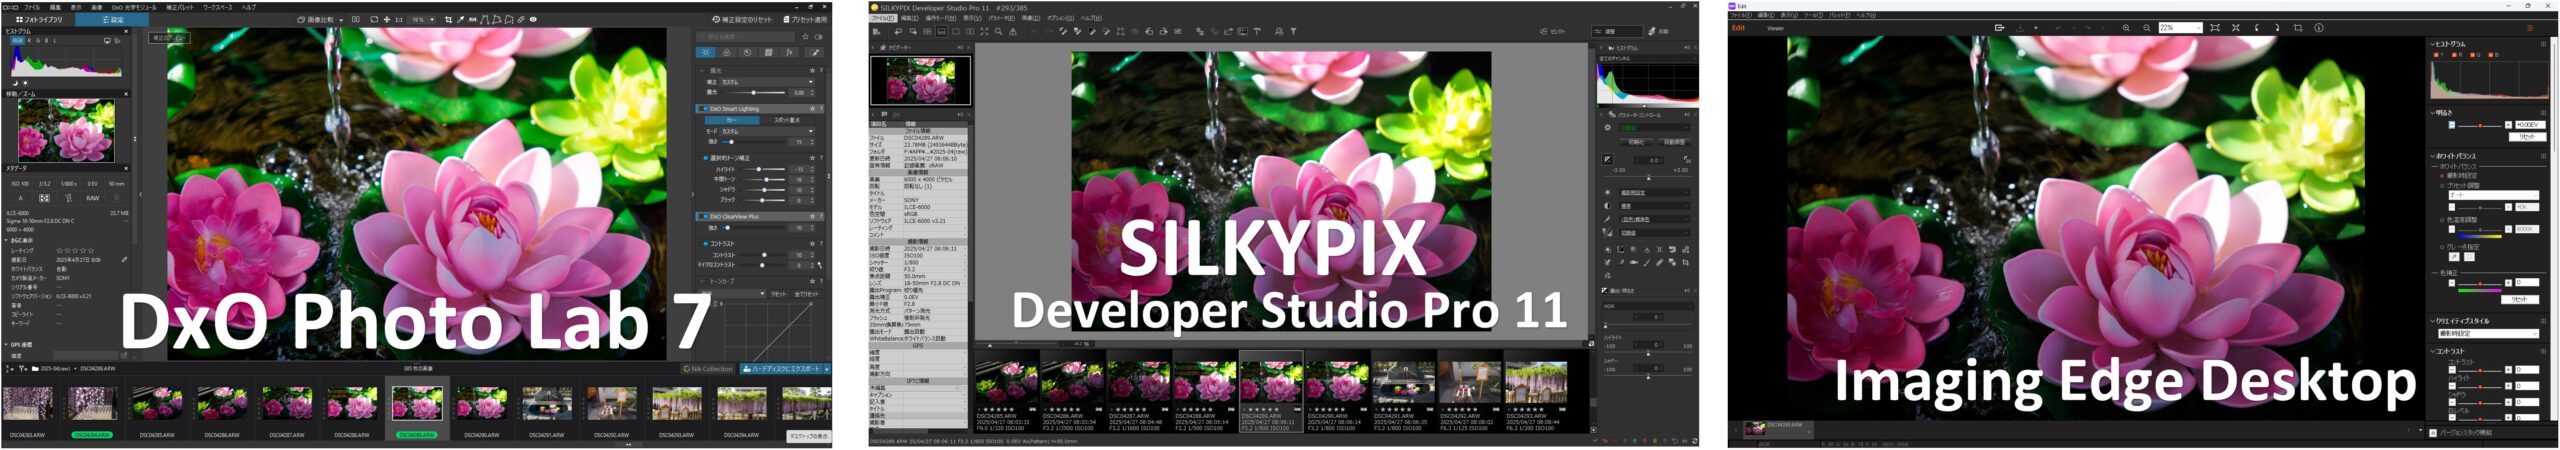2560x450 pixels.
Task: Open ツール(T) menu in Imaging Edge
Action: pos(1813,15)
